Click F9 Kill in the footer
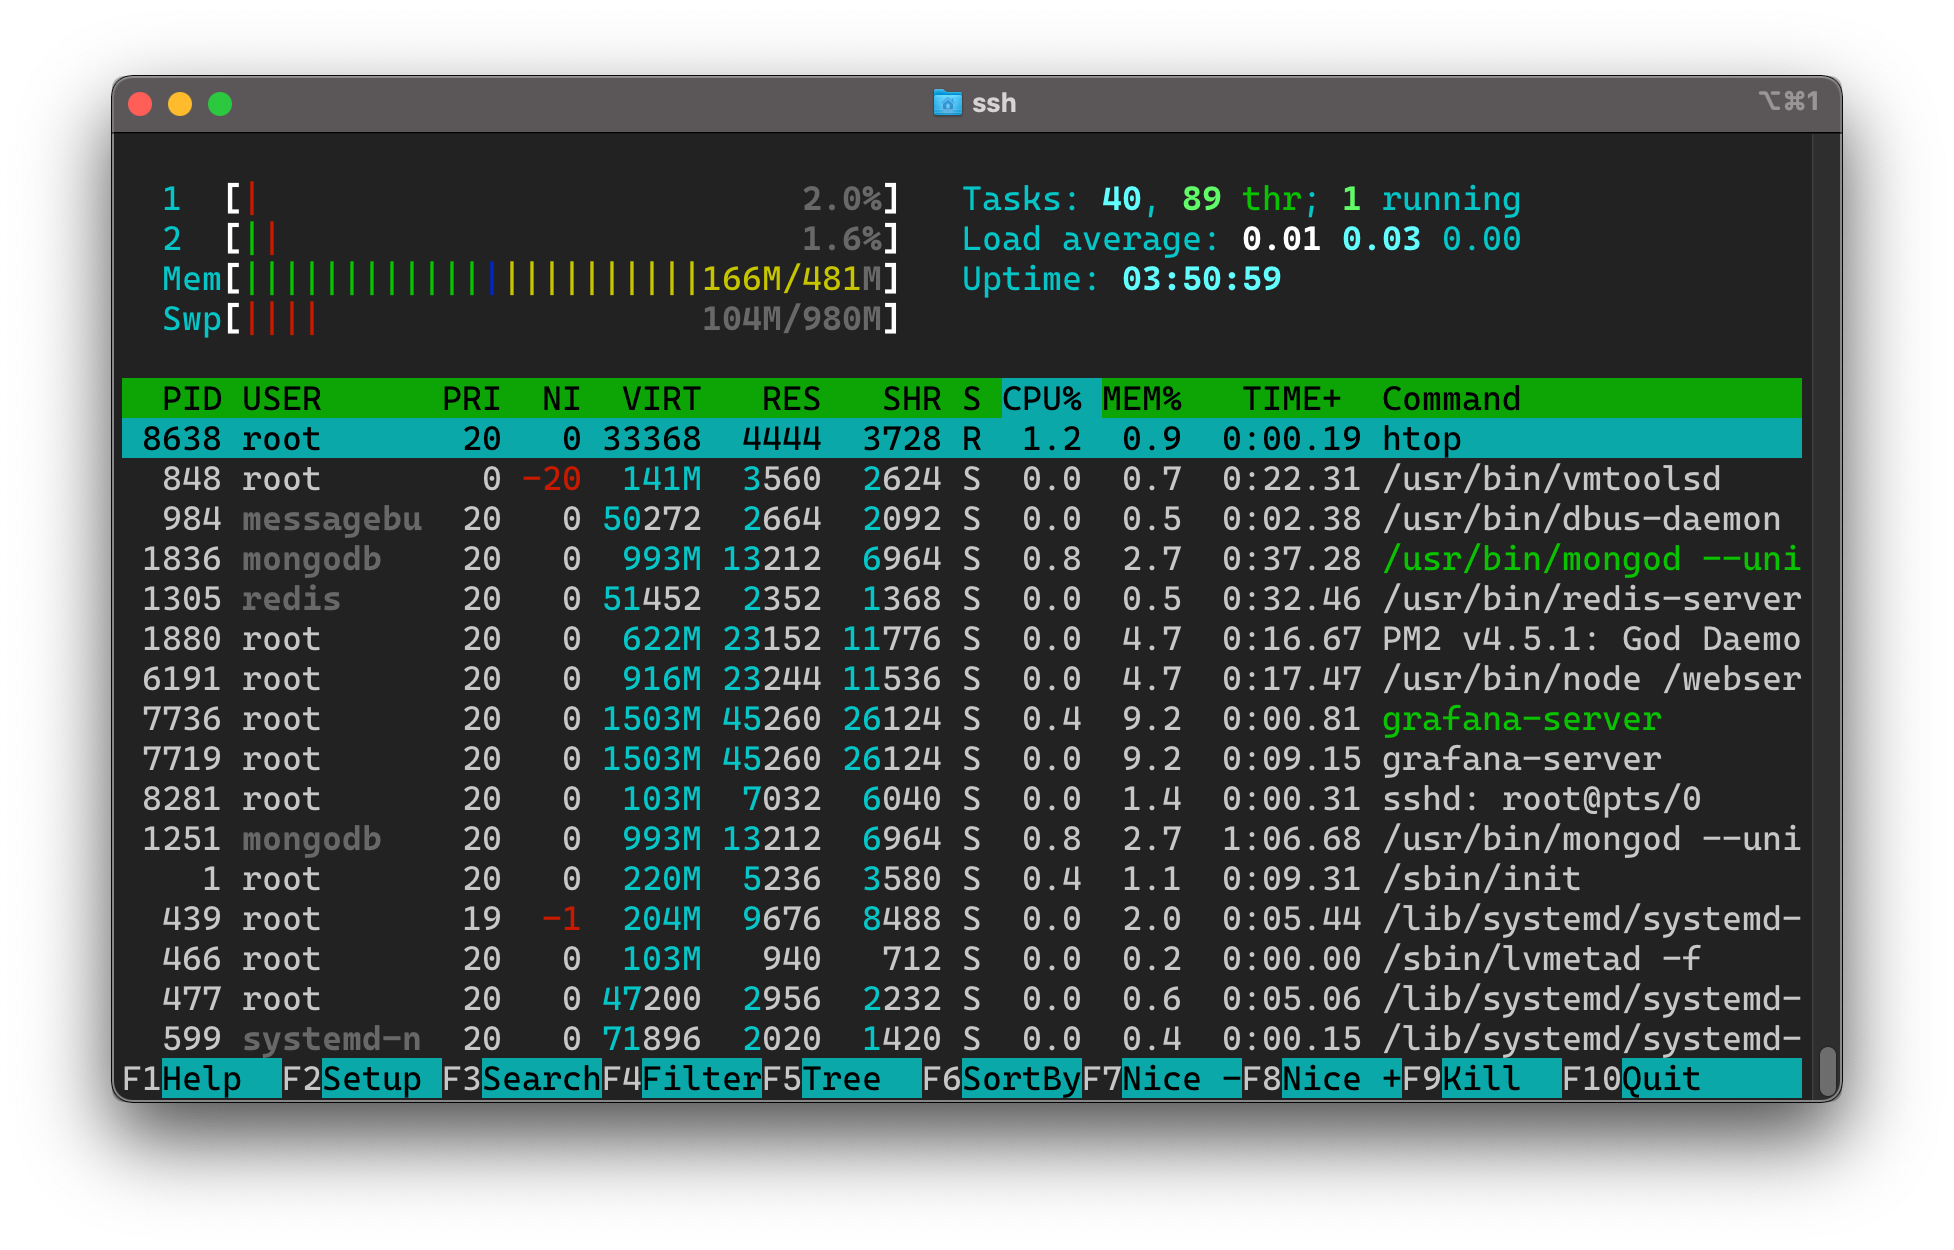The width and height of the screenshot is (1954, 1250). pos(1481,1079)
